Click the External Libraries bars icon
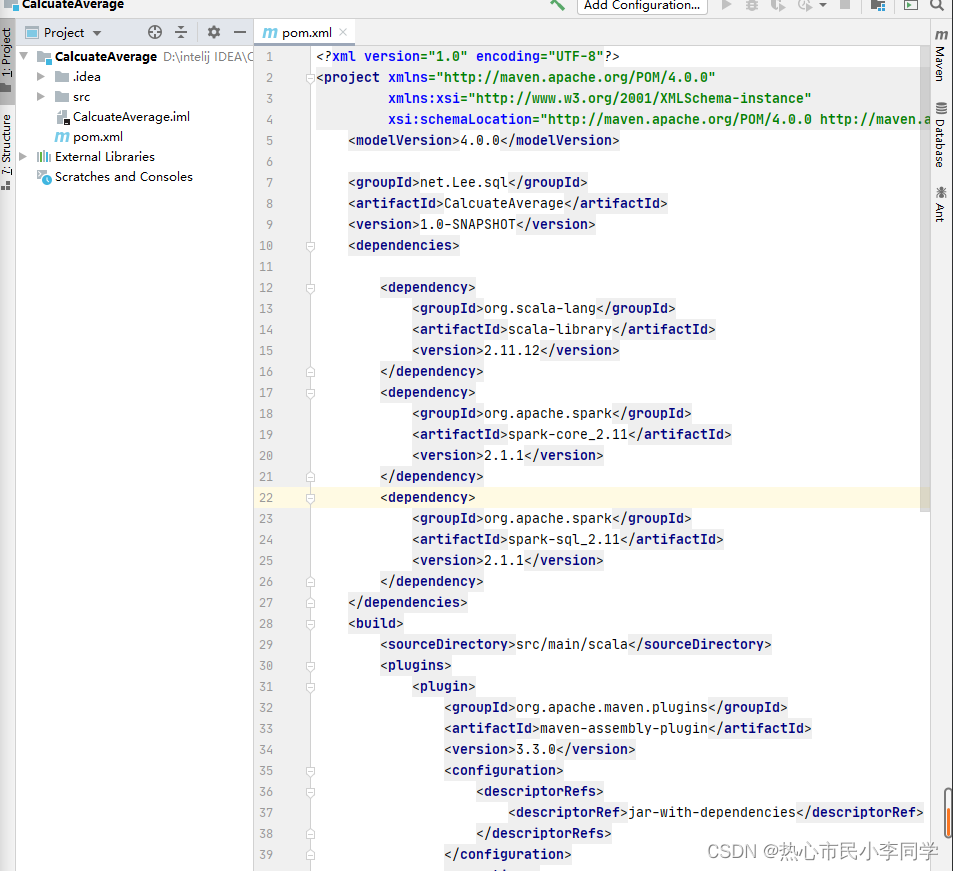Screen dimensions: 953x871 click(44, 157)
